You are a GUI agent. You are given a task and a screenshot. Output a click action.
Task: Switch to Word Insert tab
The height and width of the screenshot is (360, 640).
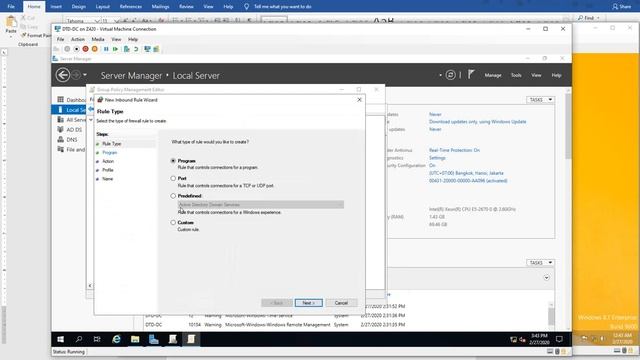(x=56, y=7)
